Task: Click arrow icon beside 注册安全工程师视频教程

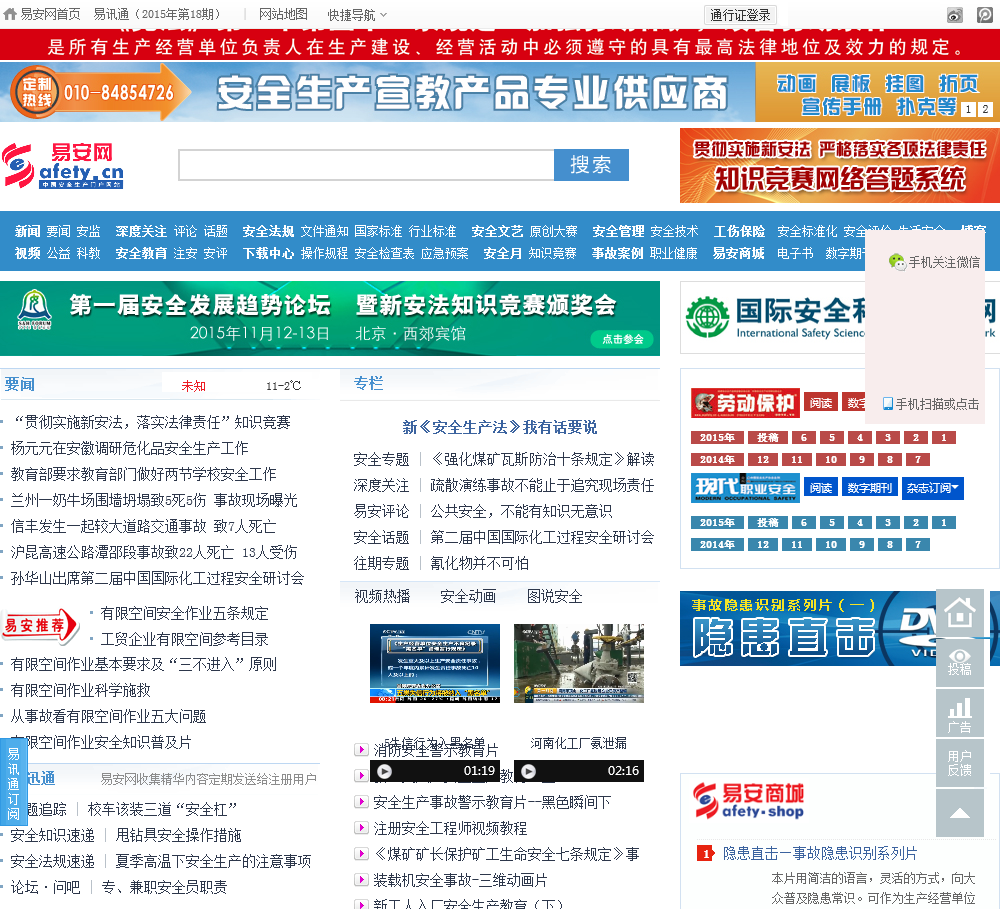Action: coord(361,828)
